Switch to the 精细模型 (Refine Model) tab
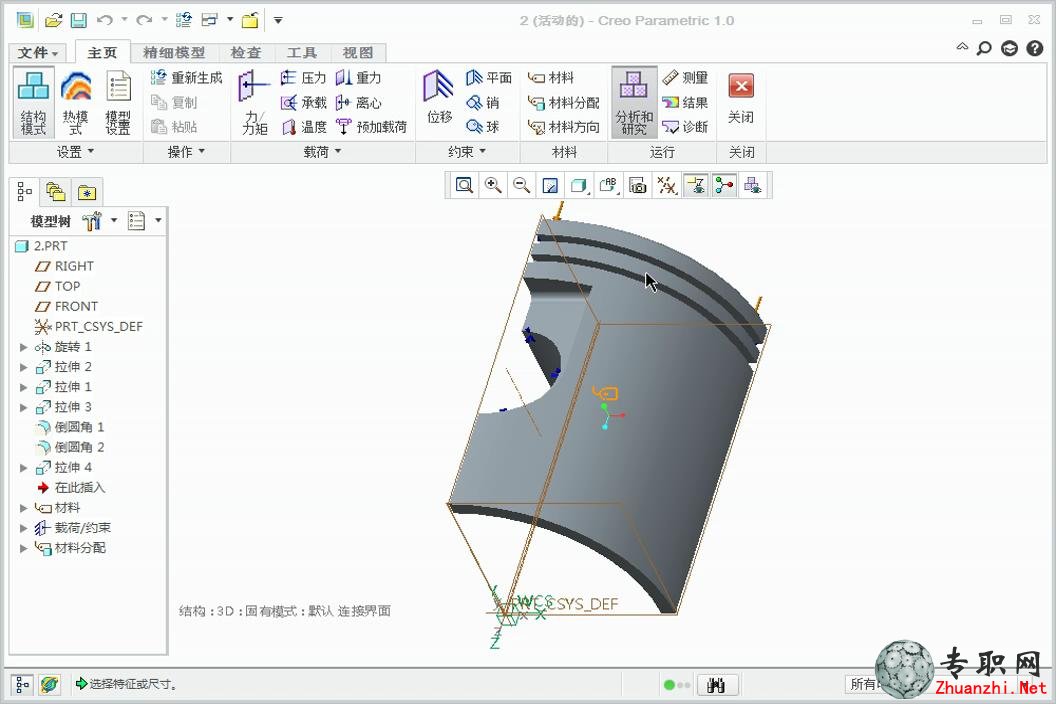Screen dimensions: 1056x704 click(174, 53)
